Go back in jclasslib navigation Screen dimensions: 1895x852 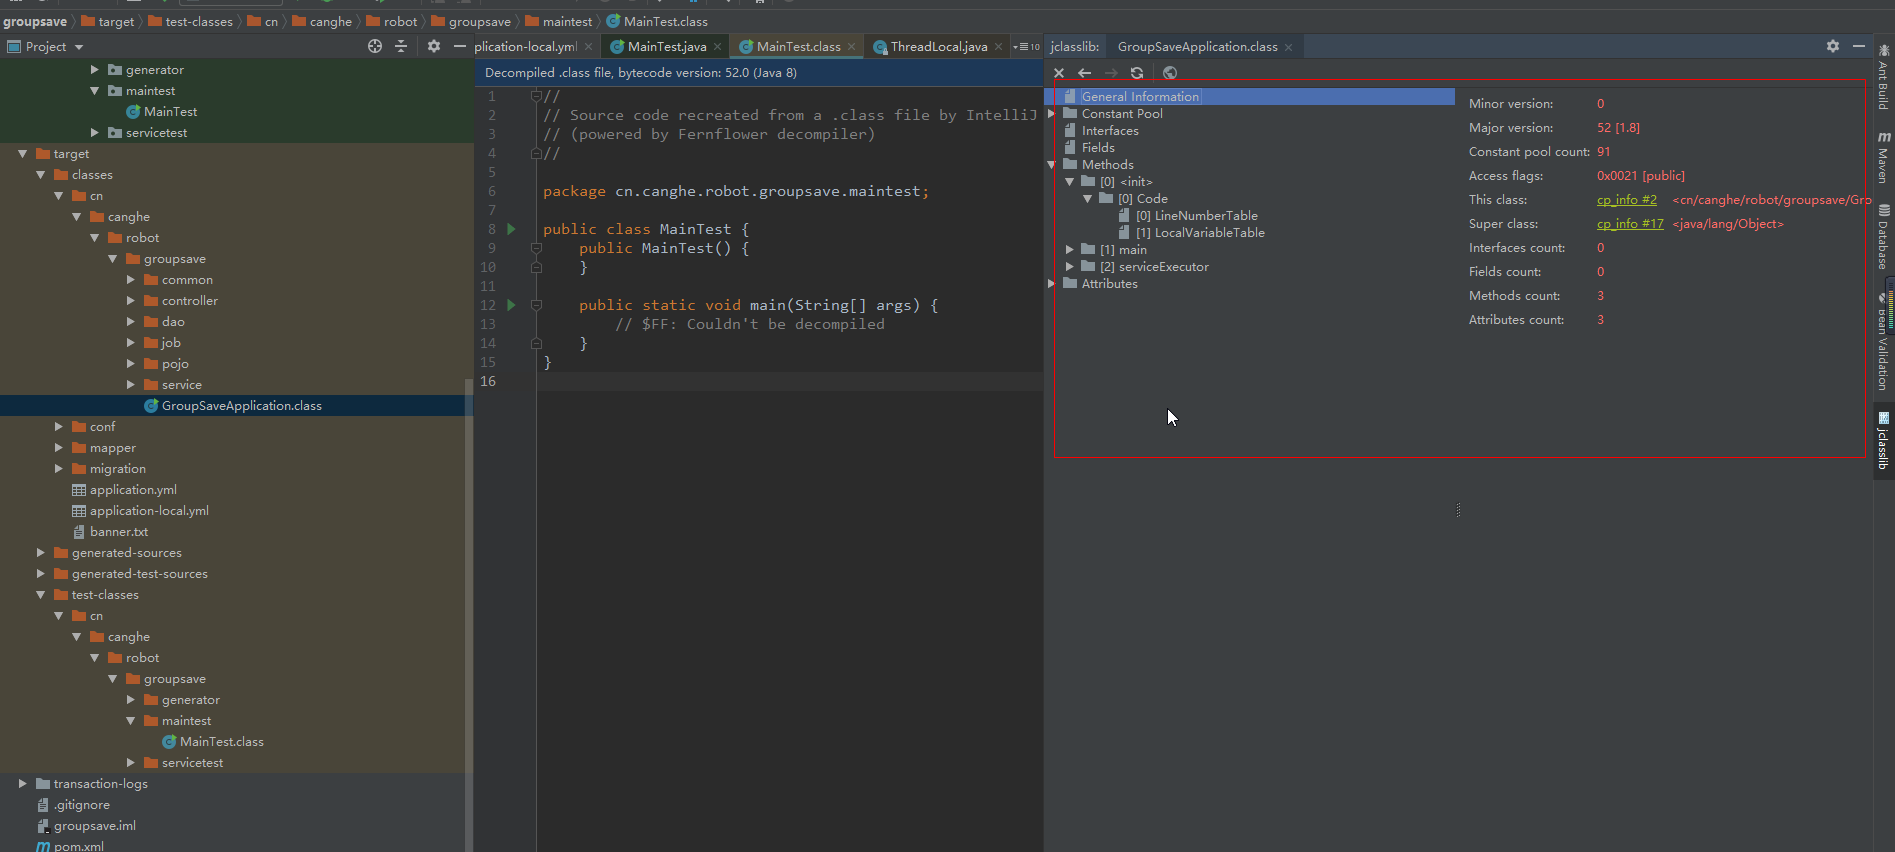click(x=1085, y=73)
